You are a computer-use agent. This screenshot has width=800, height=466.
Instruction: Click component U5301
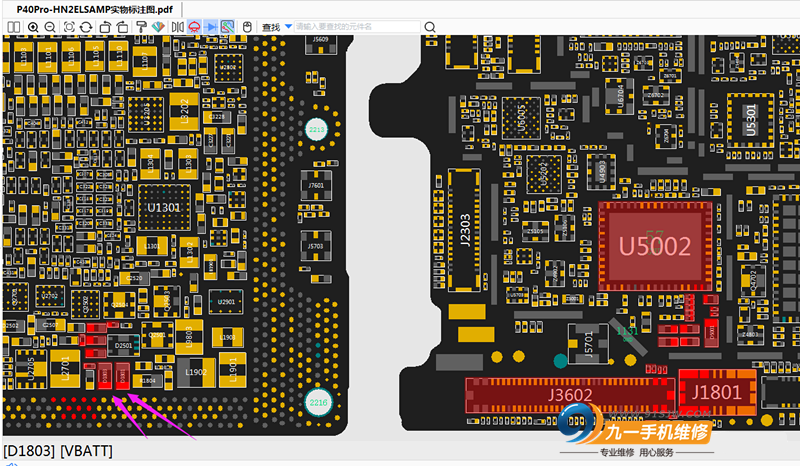pyautogui.click(x=750, y=121)
